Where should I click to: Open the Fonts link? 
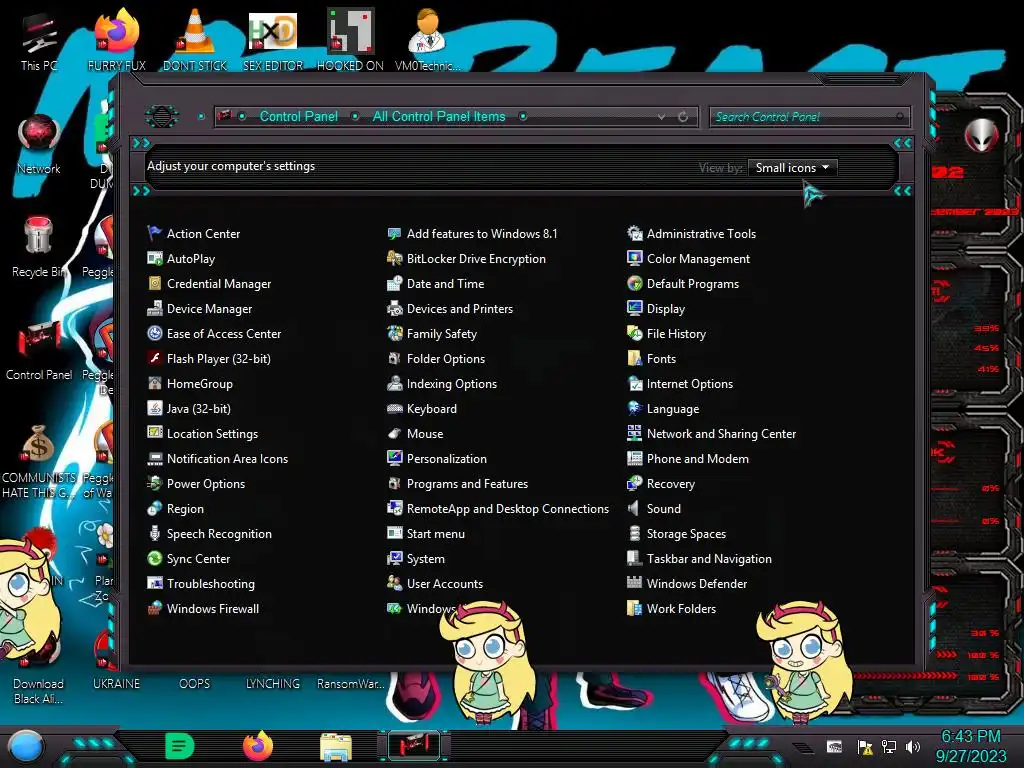pos(662,359)
